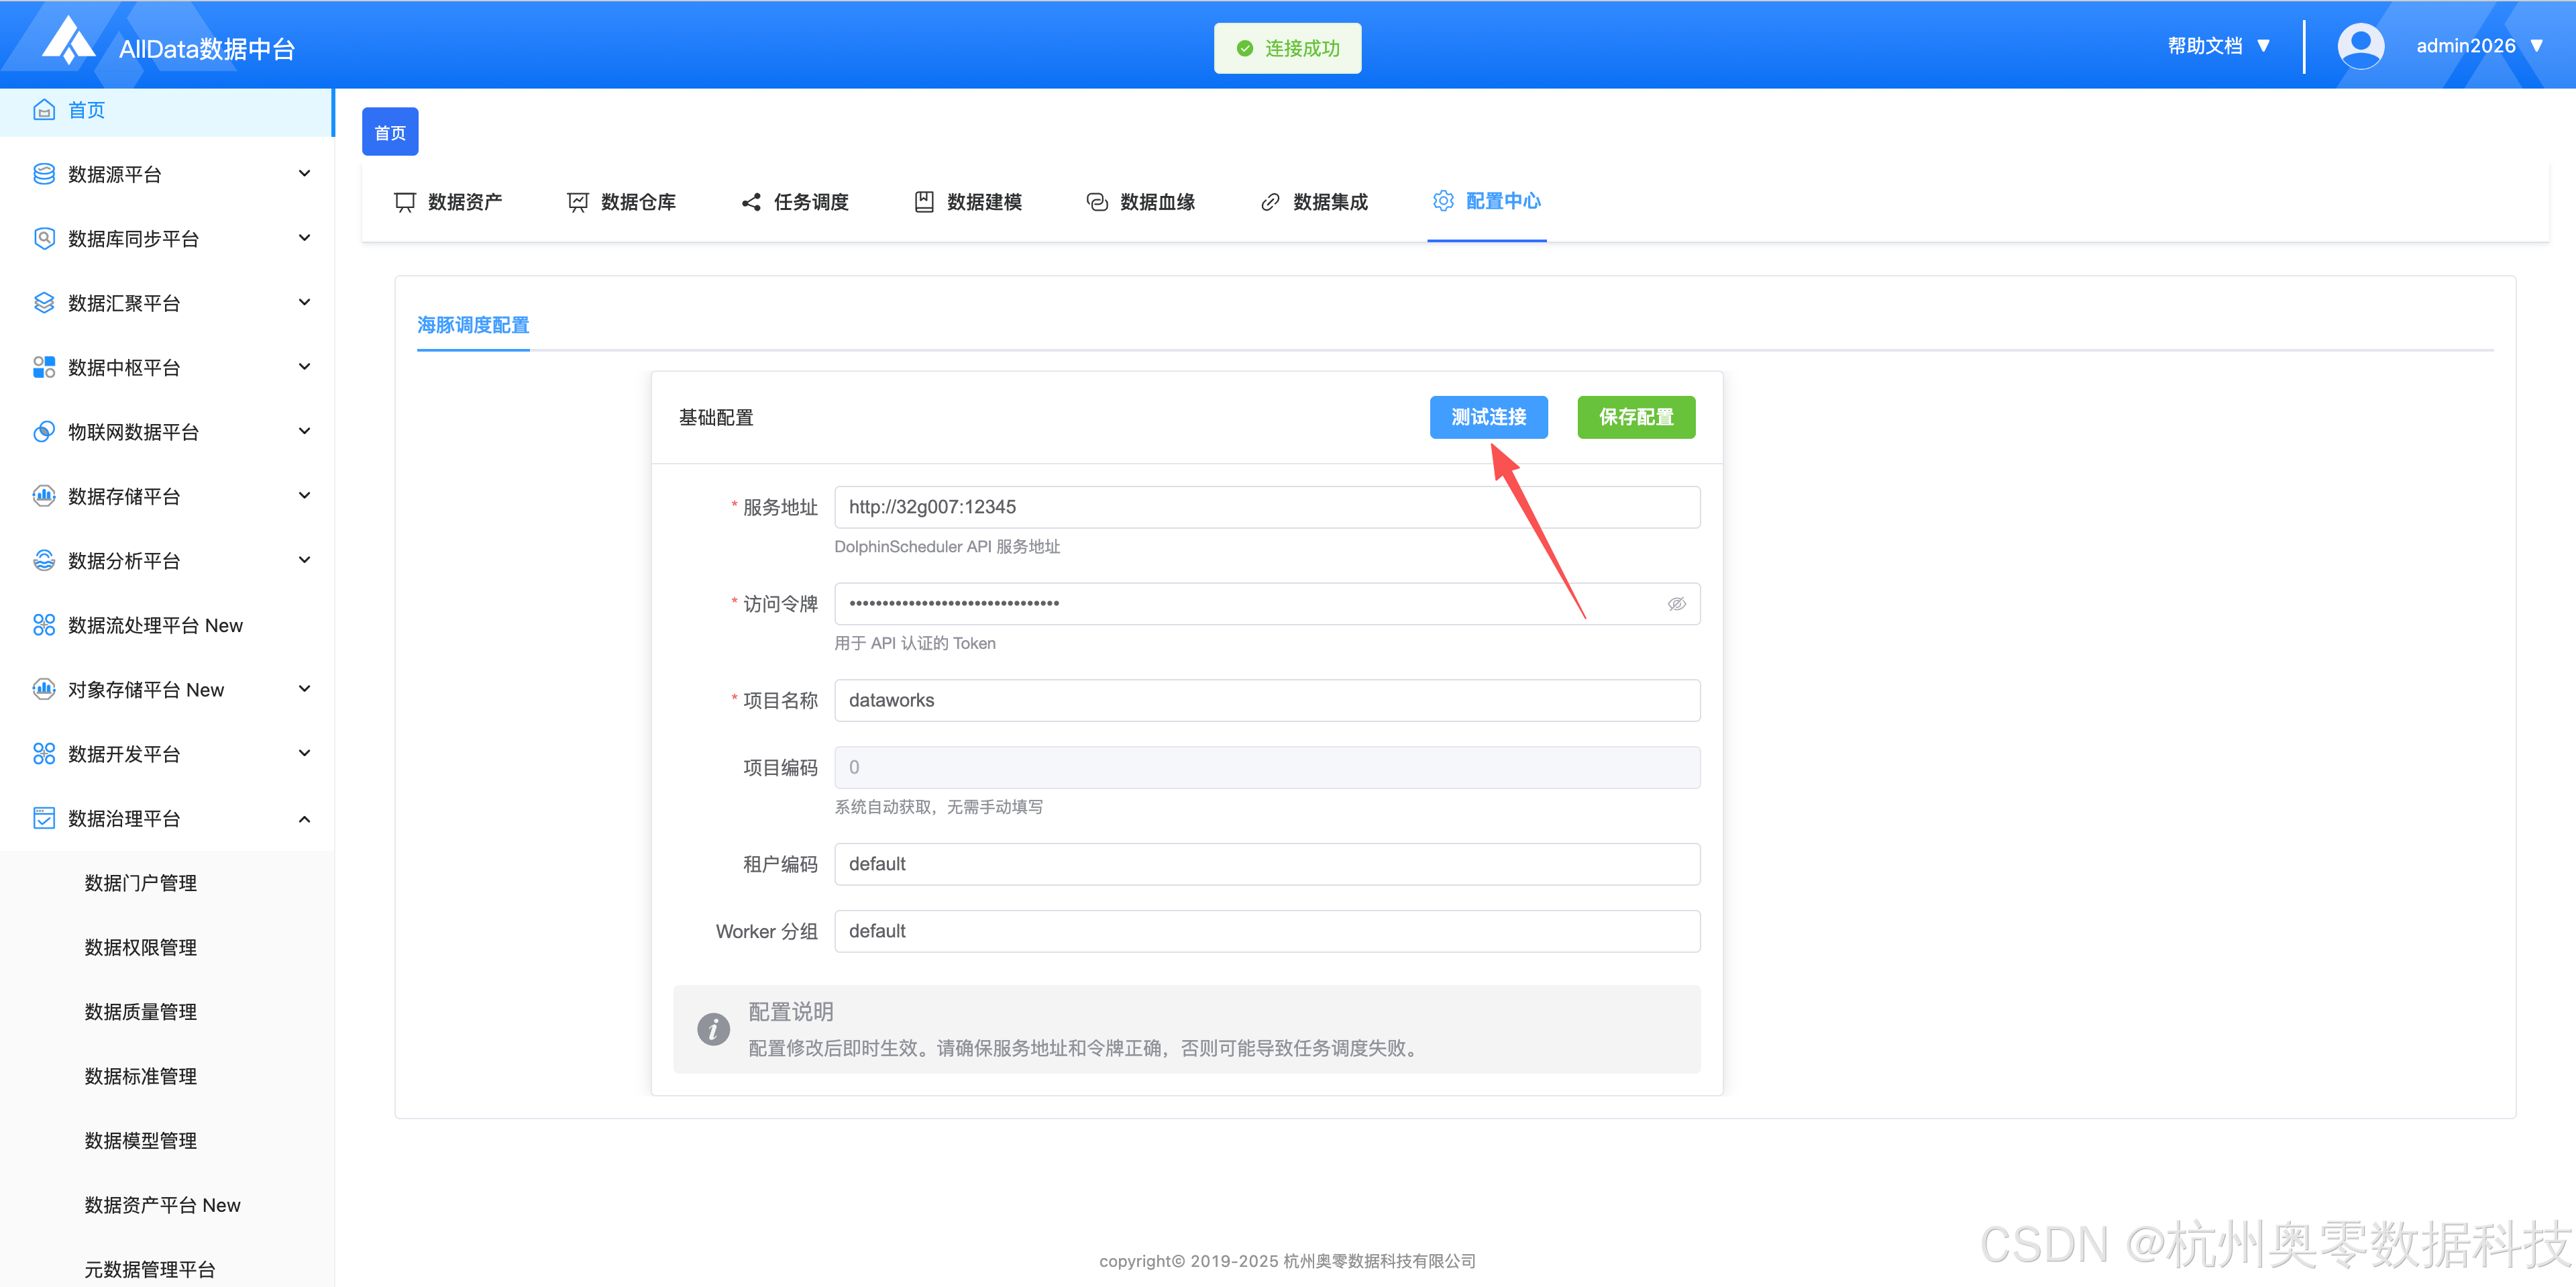Image resolution: width=2576 pixels, height=1287 pixels.
Task: Click the 数据库同步平台 icon
Action: tap(44, 238)
